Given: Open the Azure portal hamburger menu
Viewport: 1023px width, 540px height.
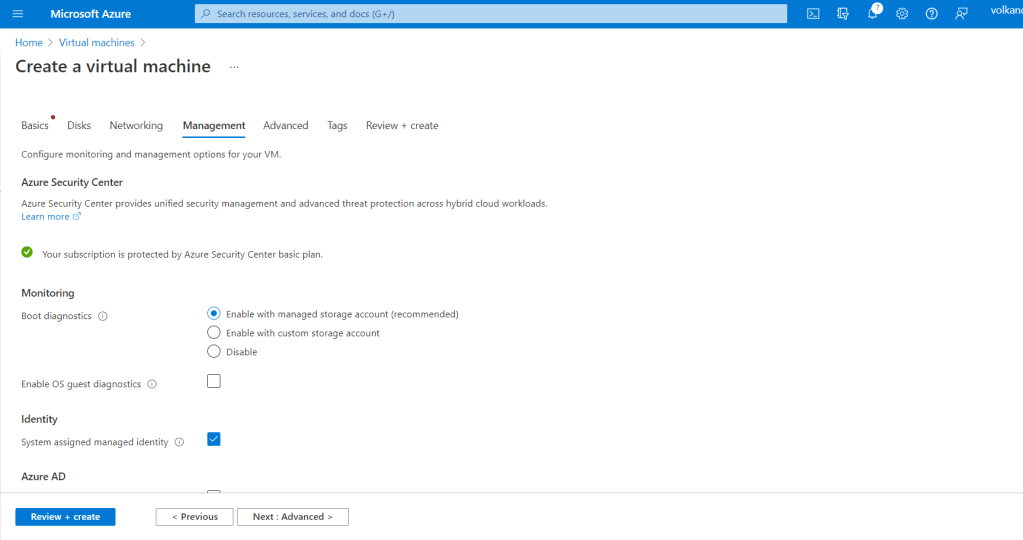Looking at the screenshot, I should (17, 13).
